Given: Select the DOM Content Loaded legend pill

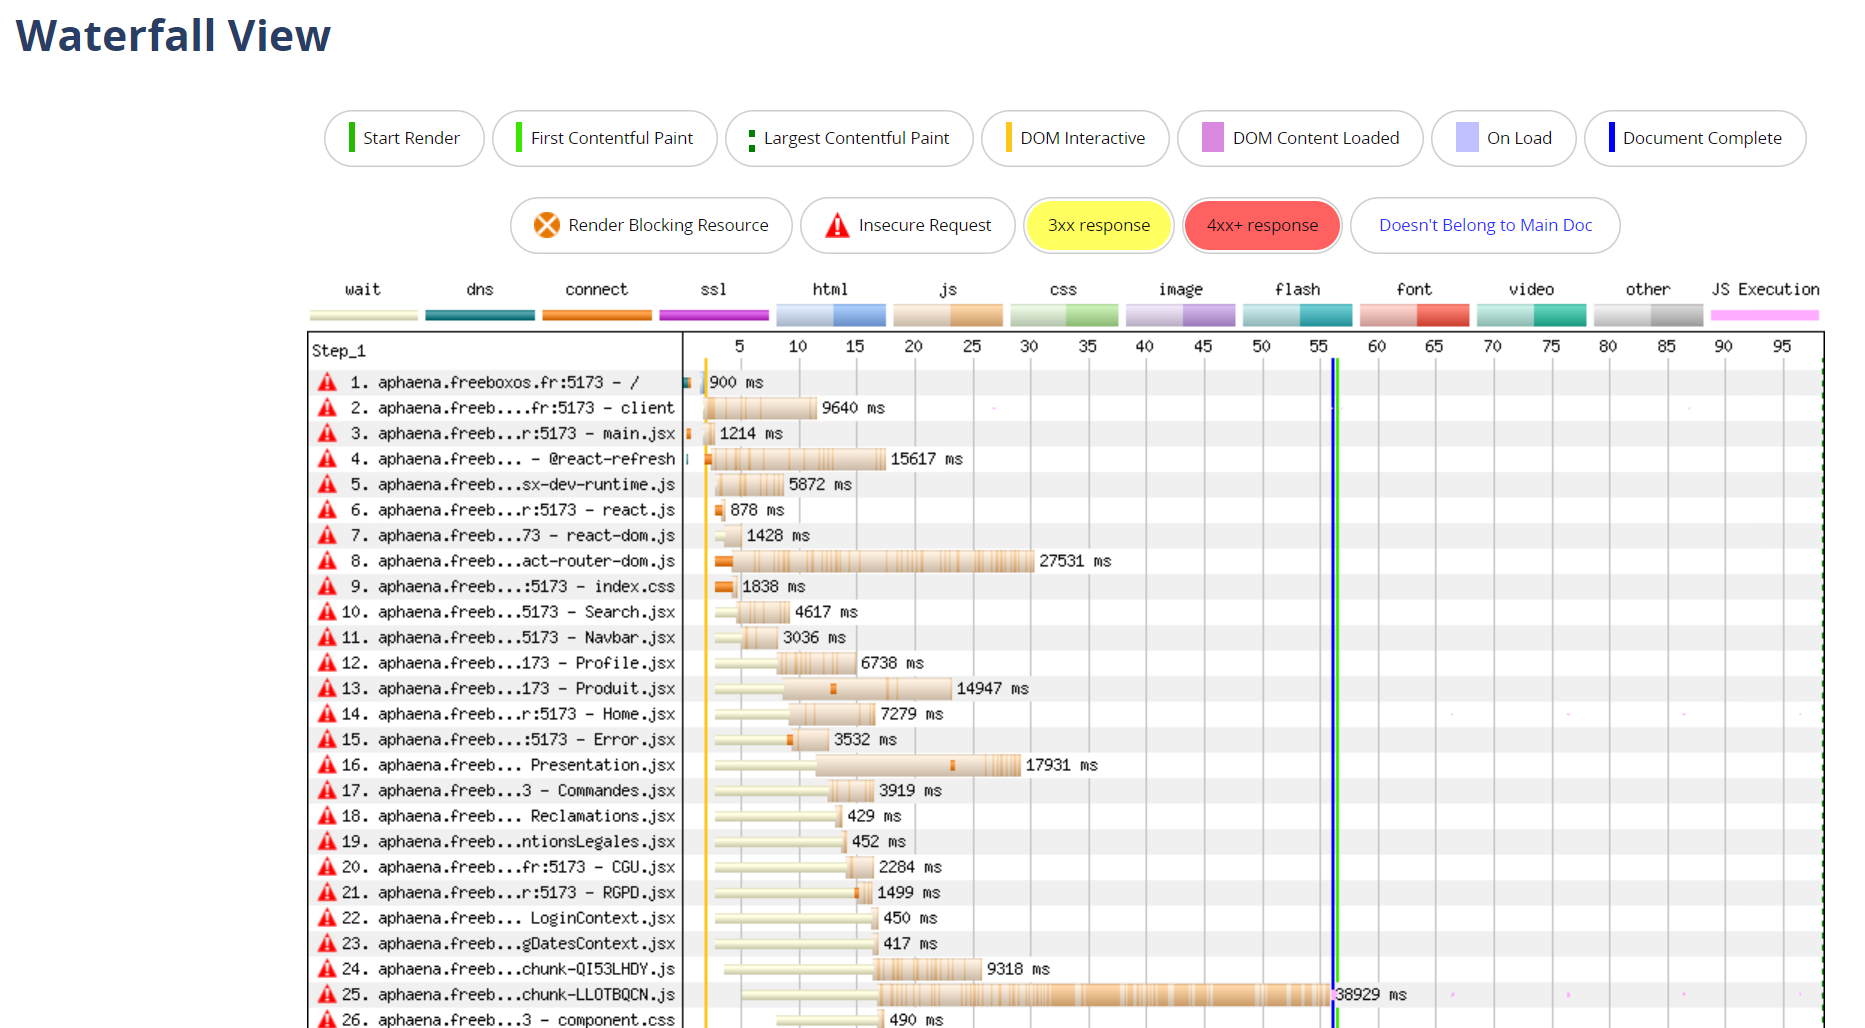Looking at the screenshot, I should [1300, 138].
